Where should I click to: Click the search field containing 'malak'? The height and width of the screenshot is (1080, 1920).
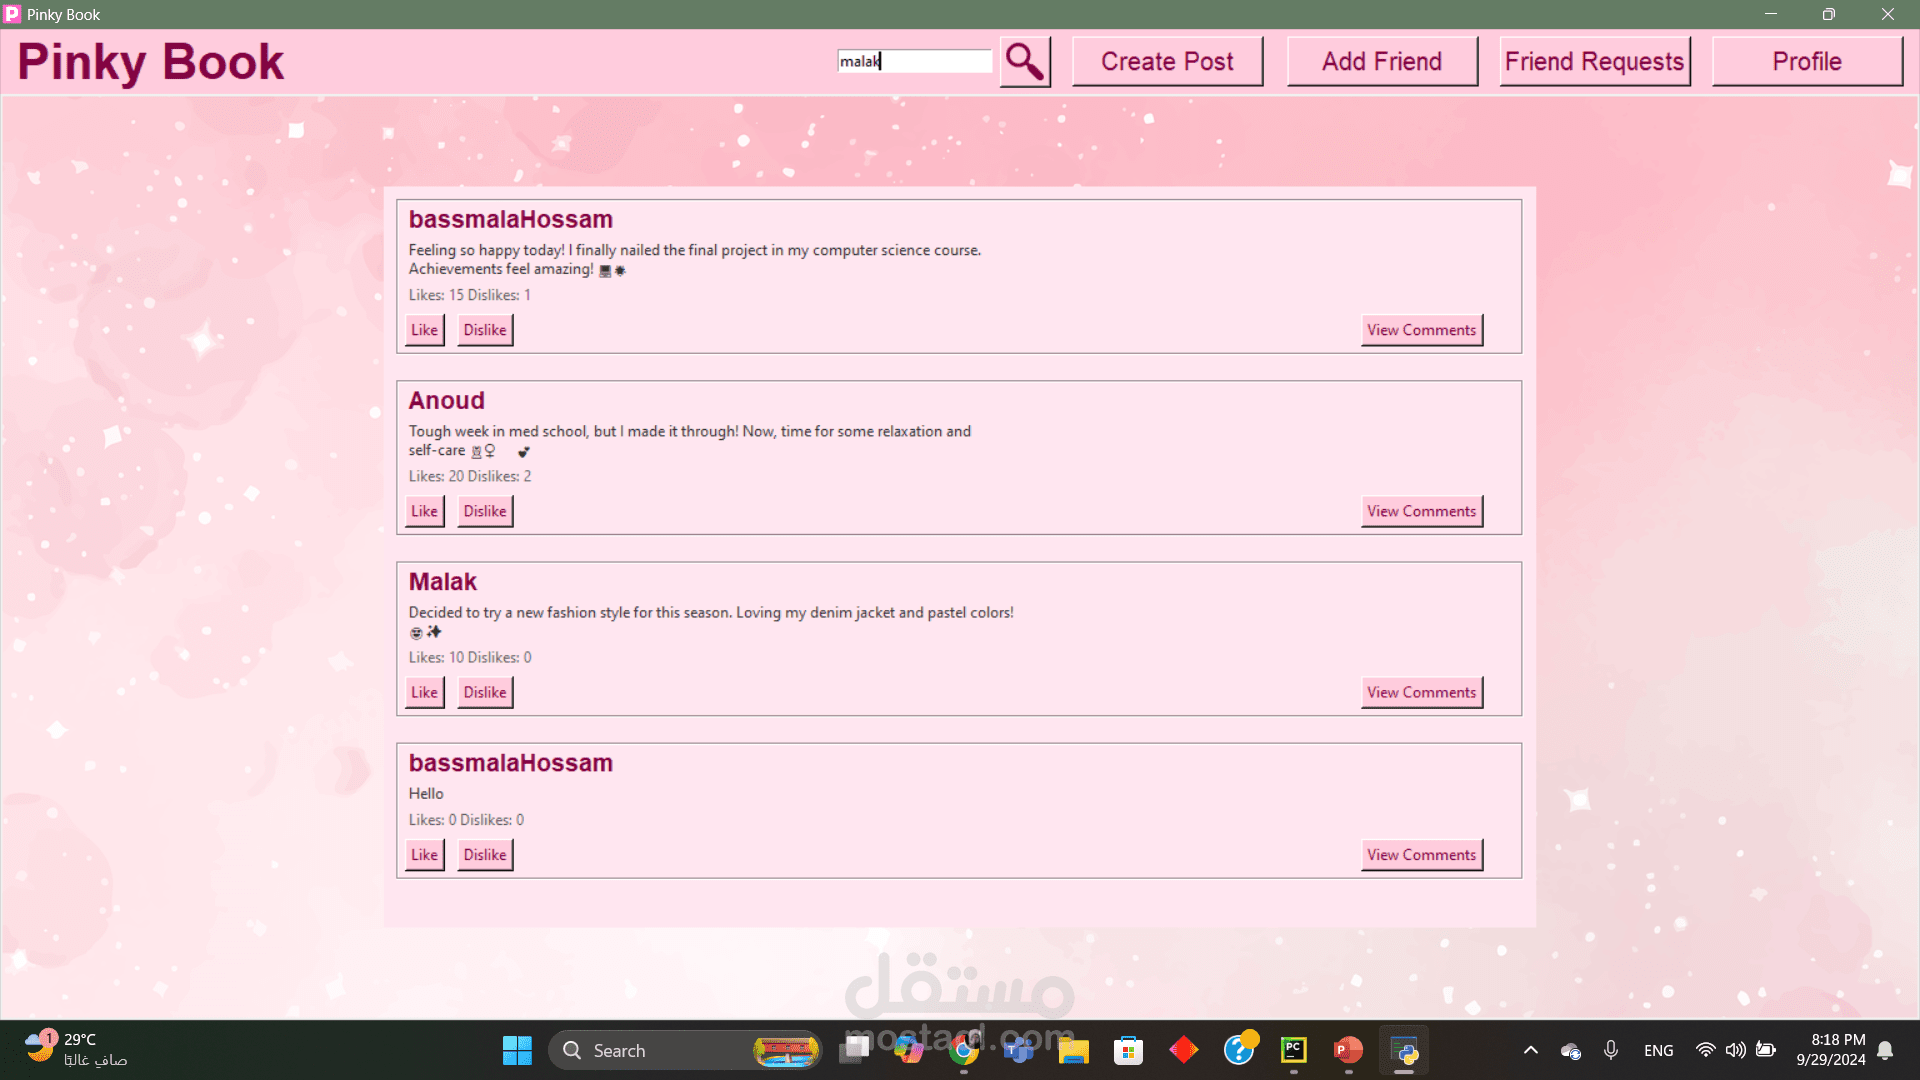tap(914, 62)
